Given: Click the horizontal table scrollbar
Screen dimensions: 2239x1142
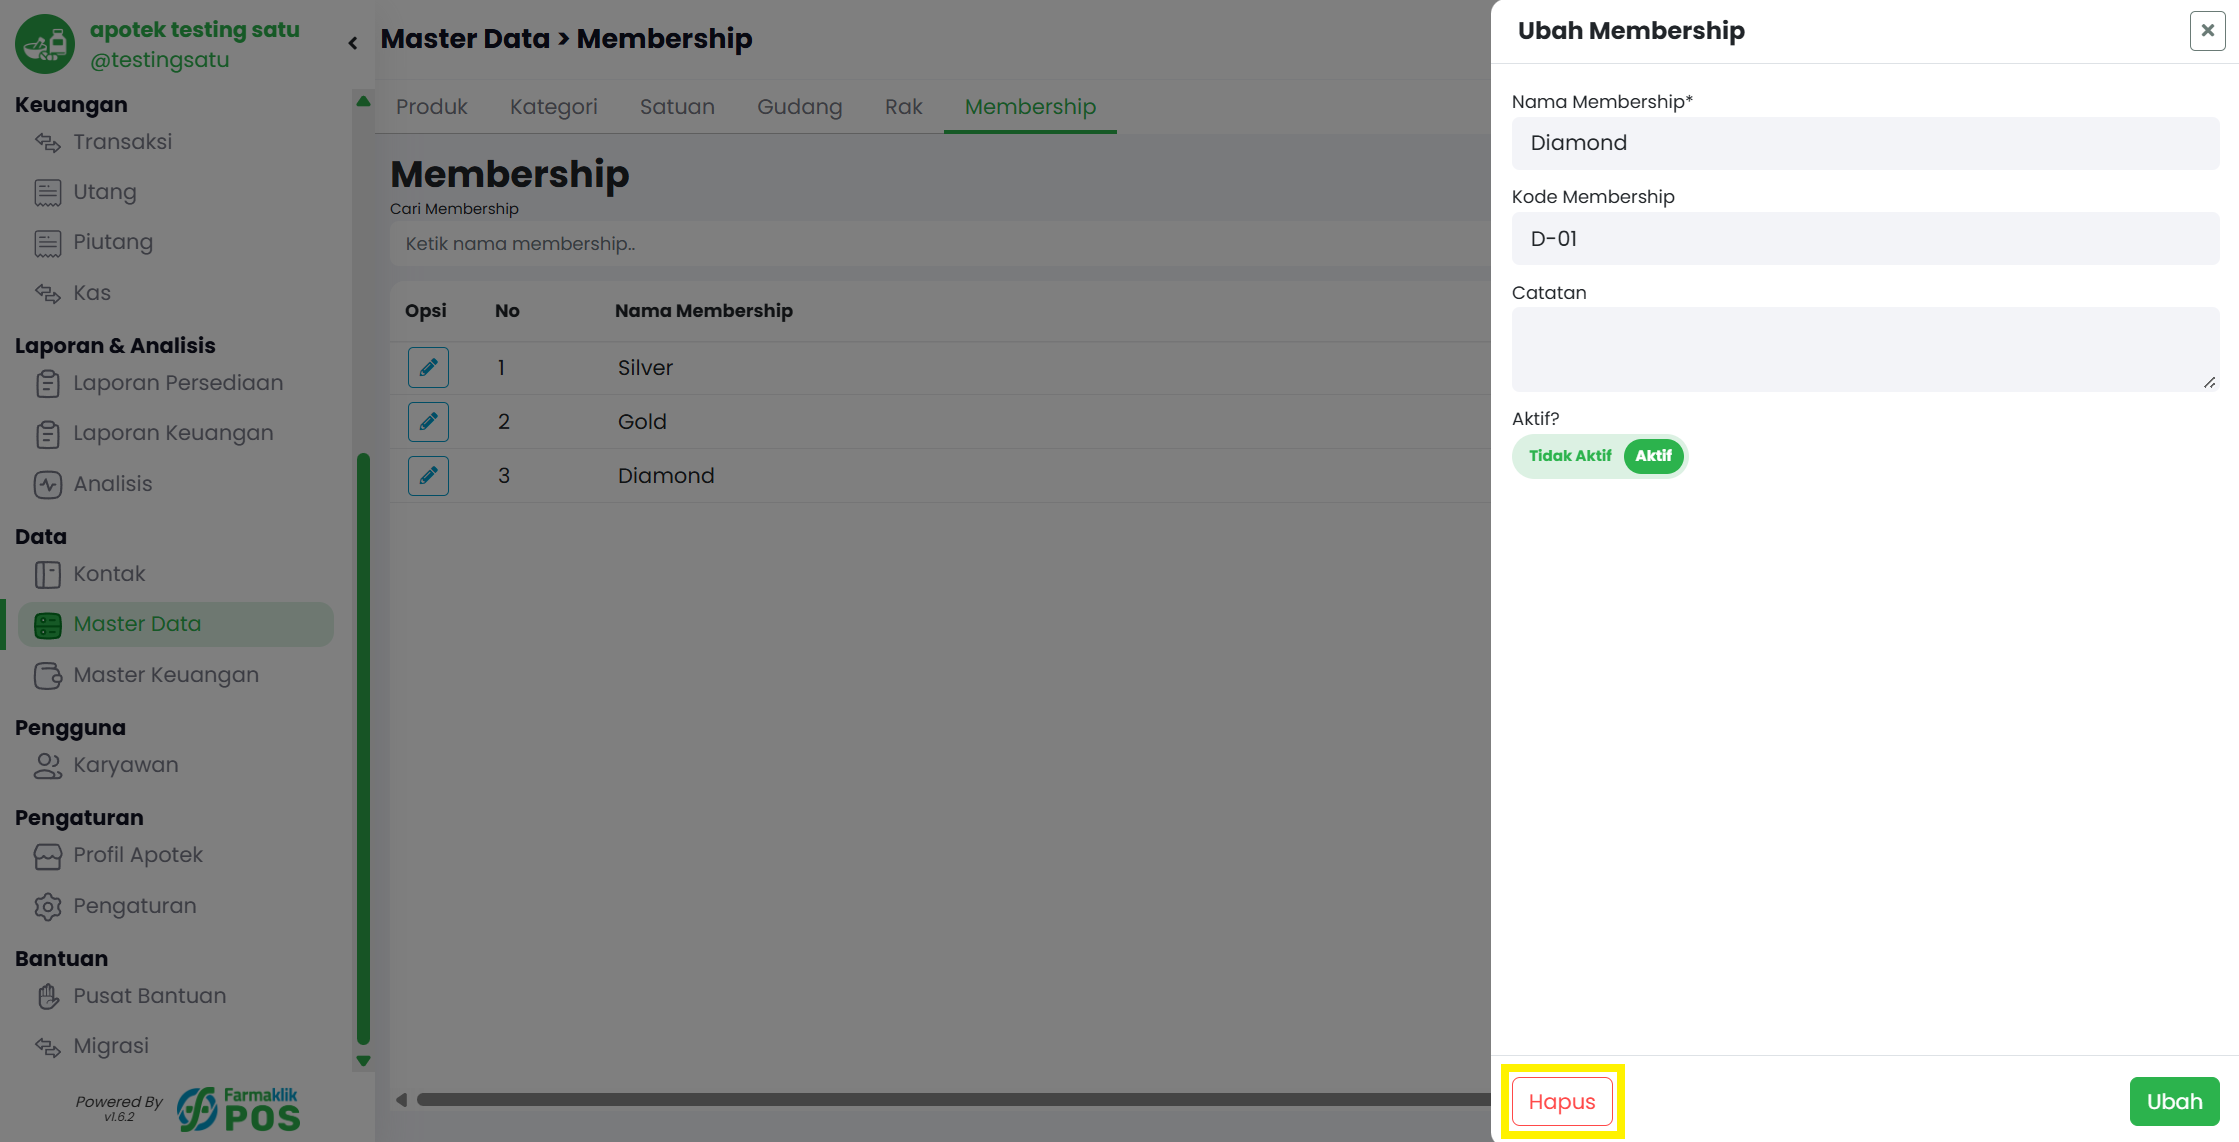Looking at the screenshot, I should (x=952, y=1100).
